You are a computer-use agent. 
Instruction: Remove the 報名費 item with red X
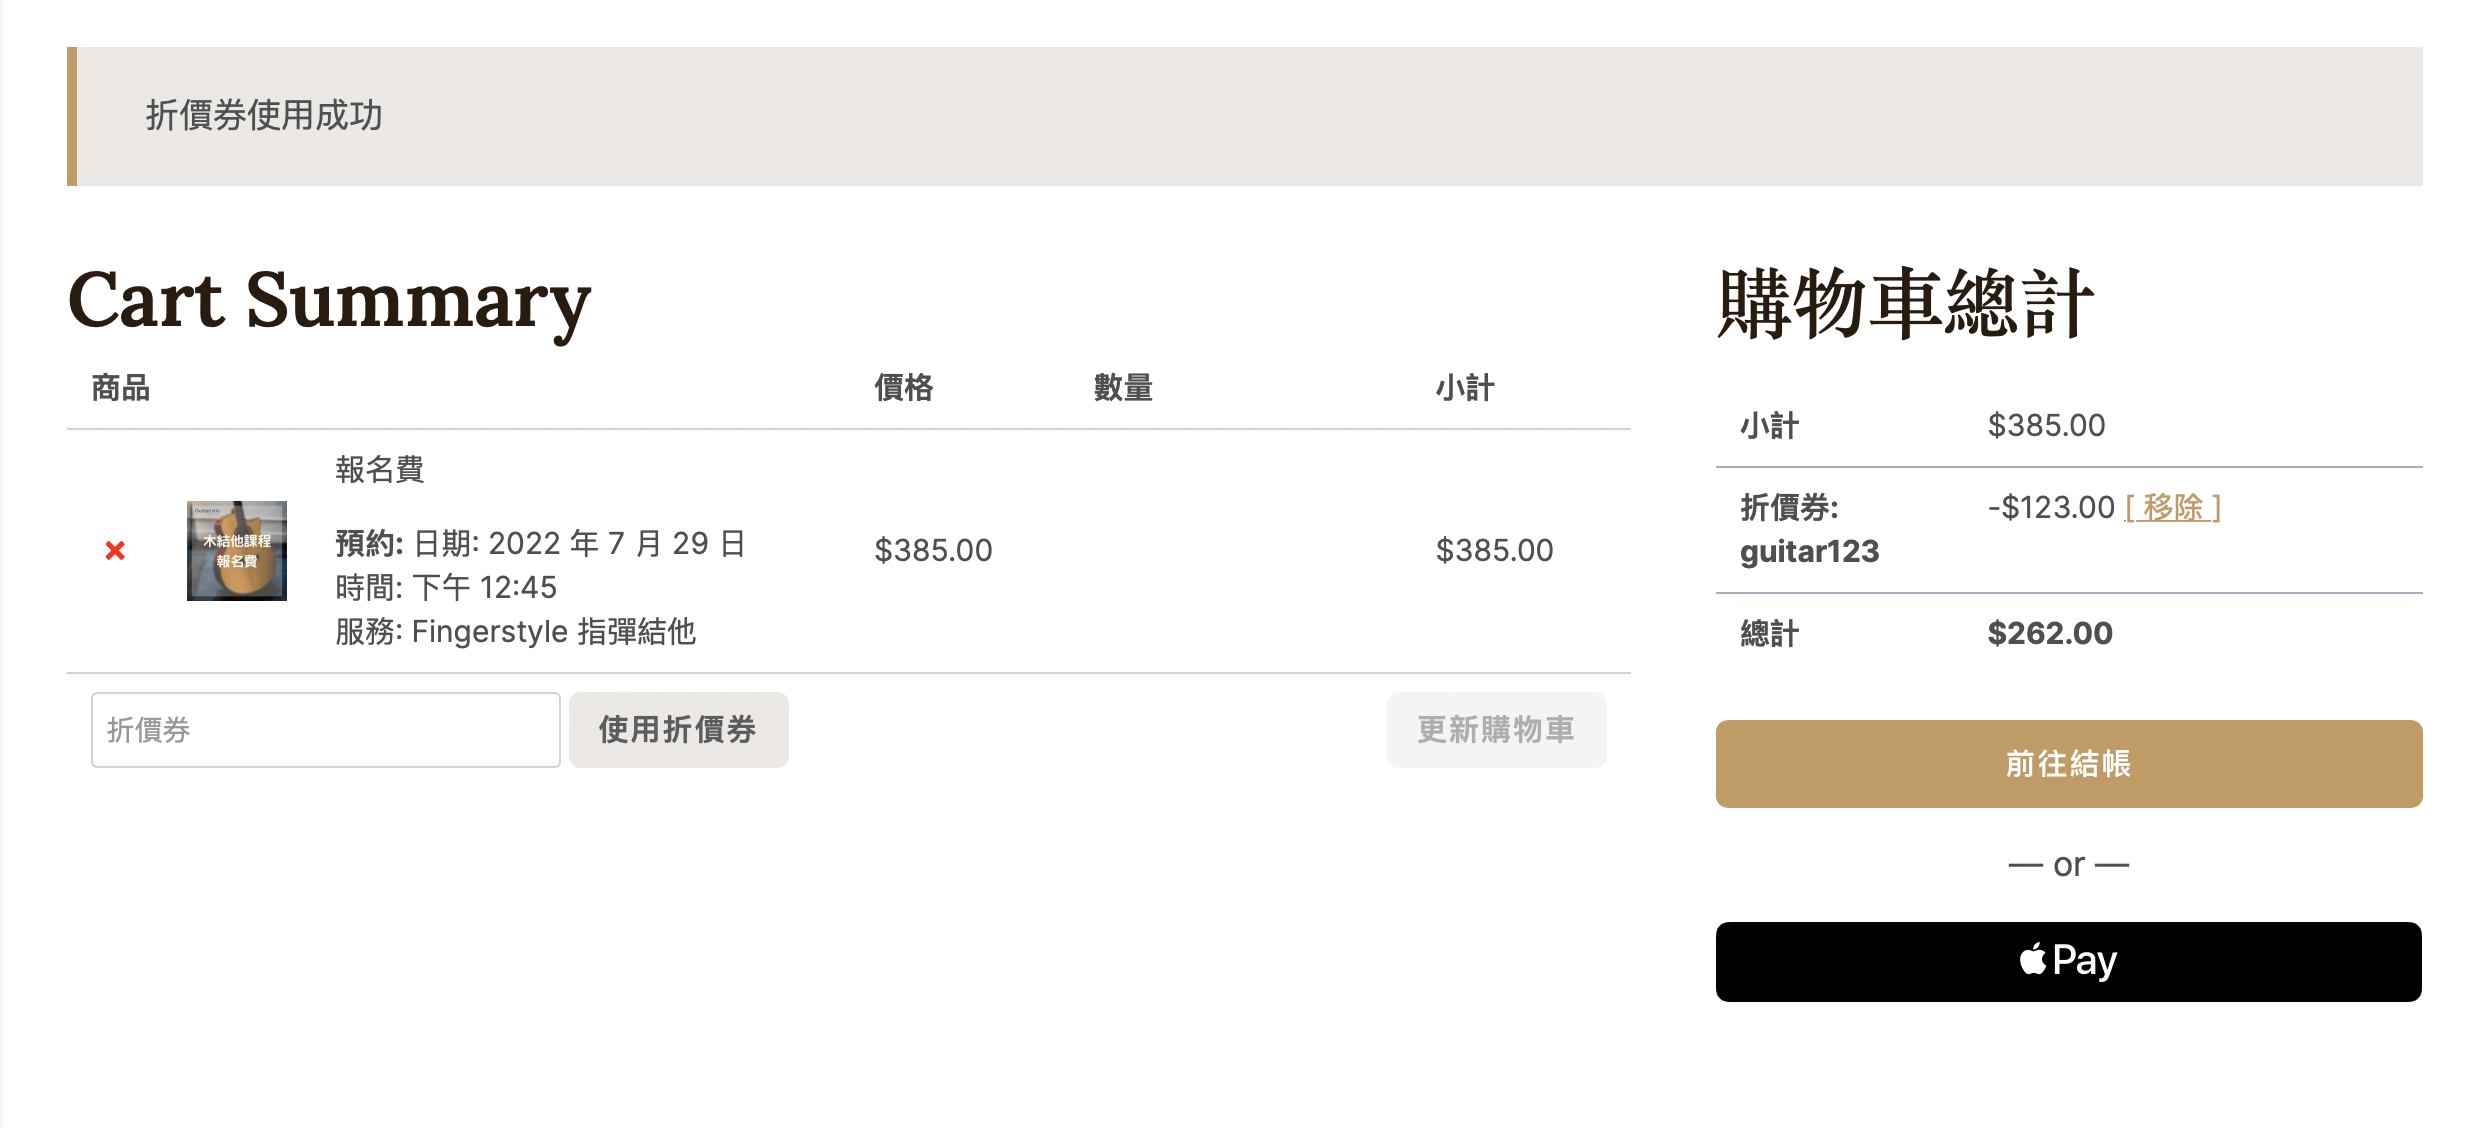115,550
